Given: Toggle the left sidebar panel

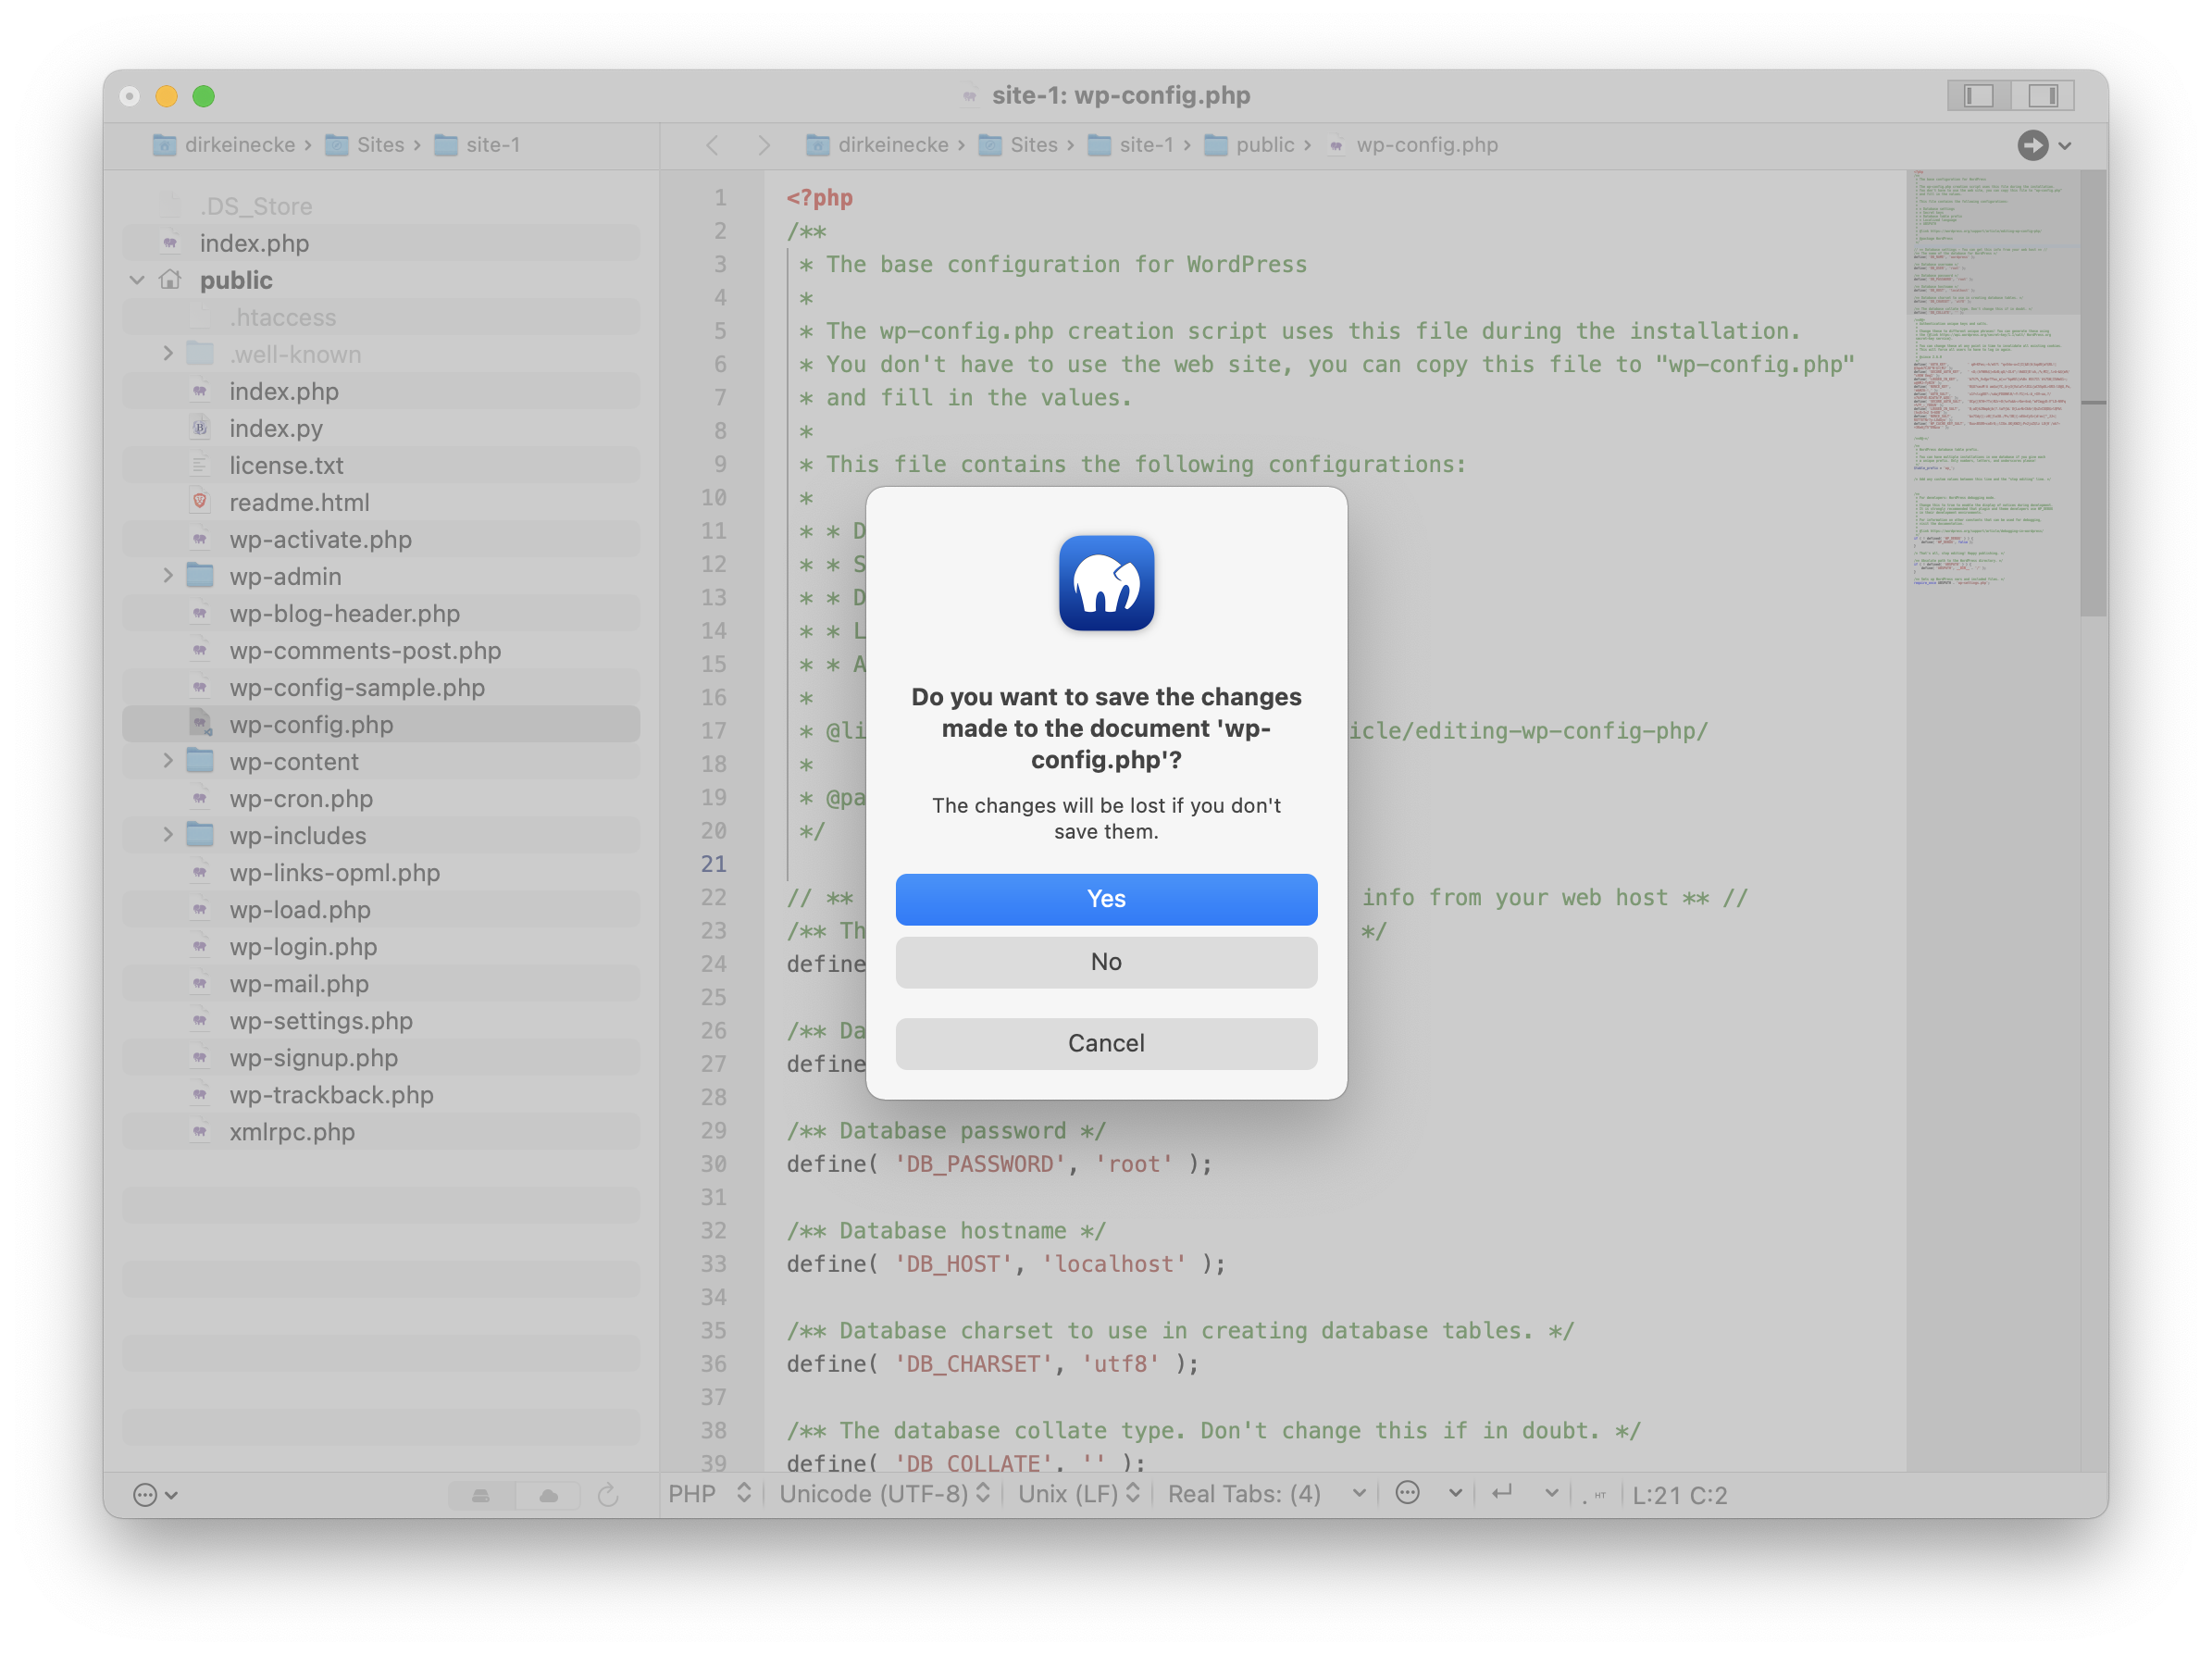Looking at the screenshot, I should 1979,95.
